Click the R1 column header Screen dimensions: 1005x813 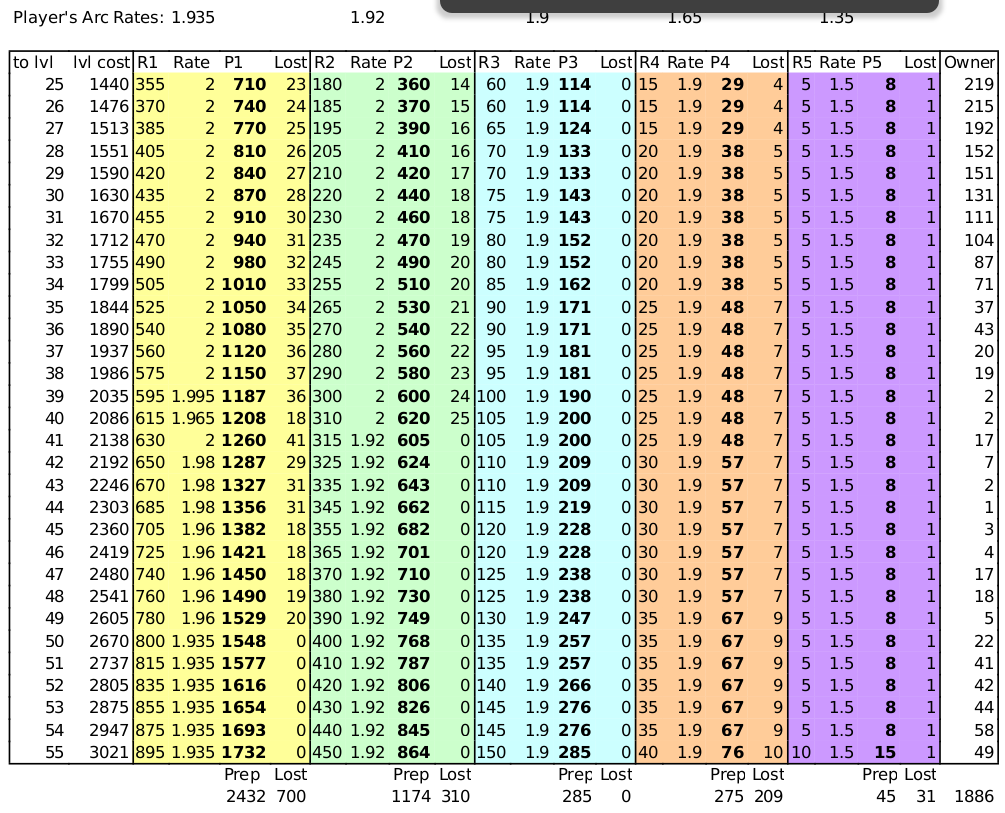point(147,62)
